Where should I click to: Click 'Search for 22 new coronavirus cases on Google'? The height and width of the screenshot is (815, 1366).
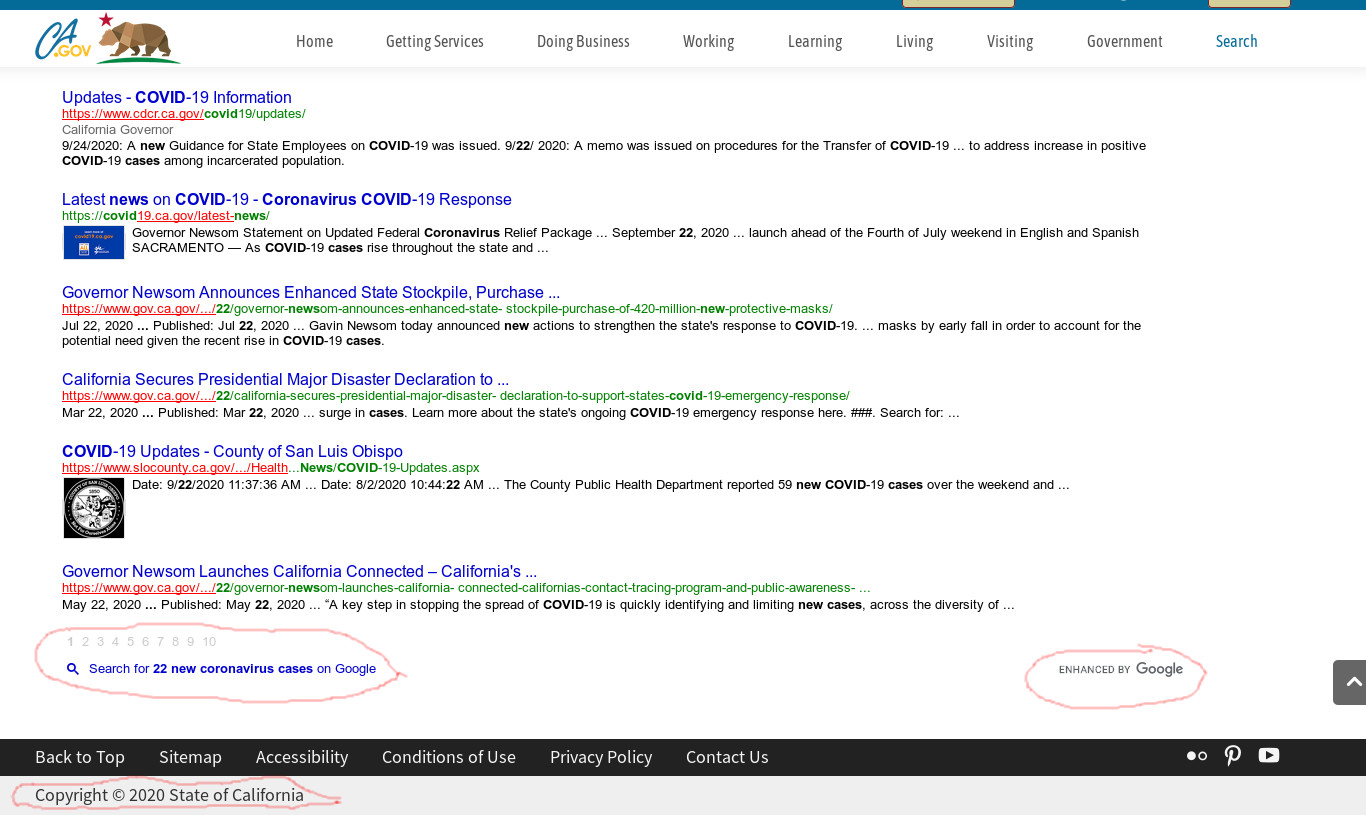[232, 669]
